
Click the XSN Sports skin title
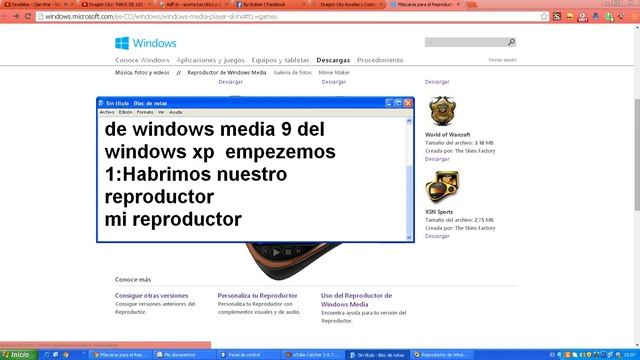439,212
